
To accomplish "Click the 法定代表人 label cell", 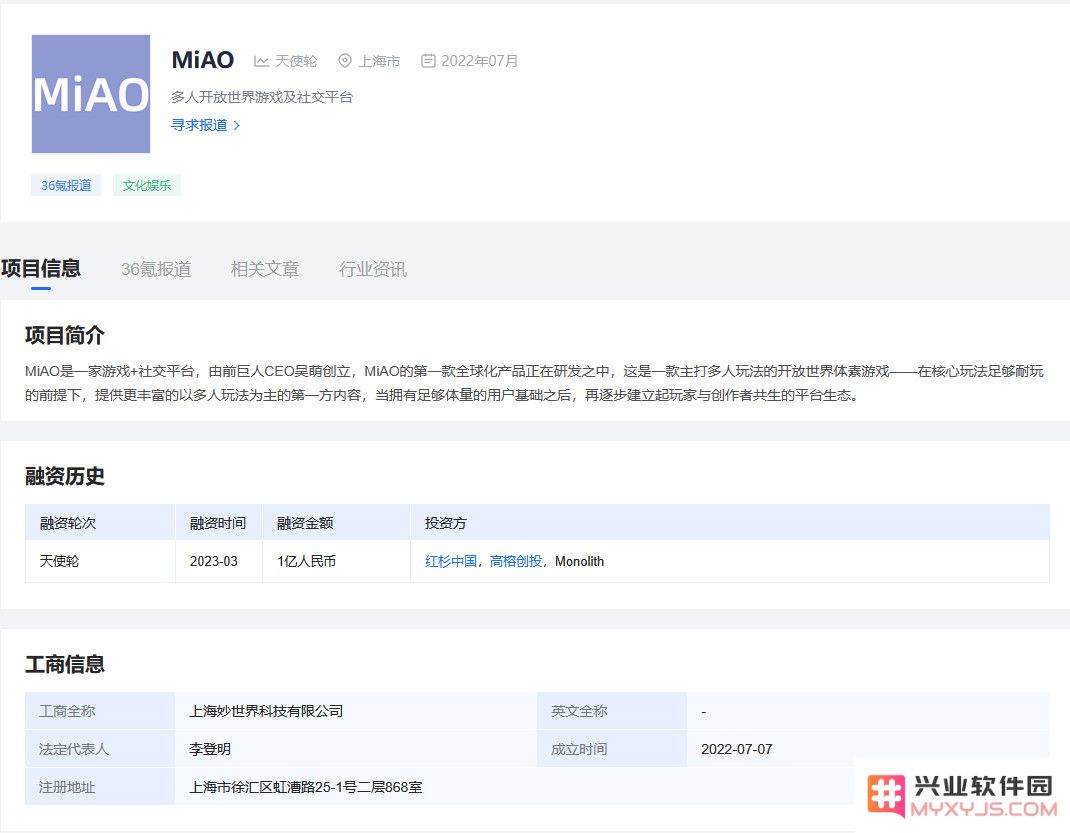I will [x=100, y=749].
